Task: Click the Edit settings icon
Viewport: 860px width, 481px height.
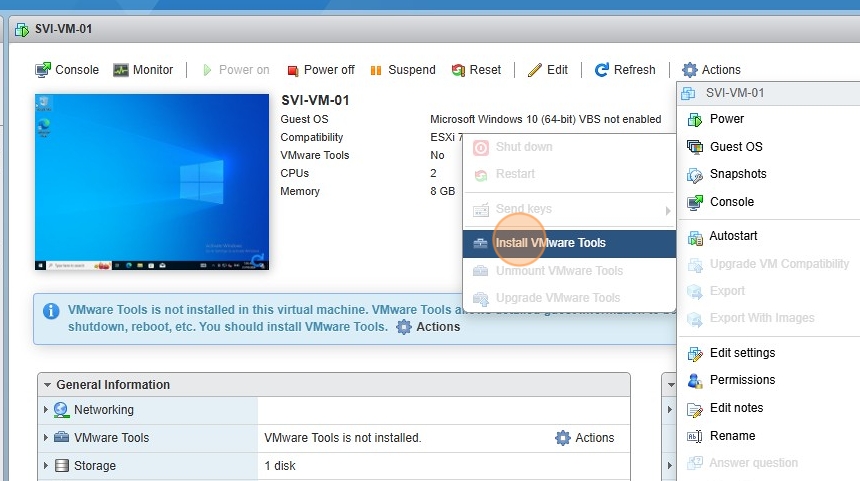Action: point(695,354)
